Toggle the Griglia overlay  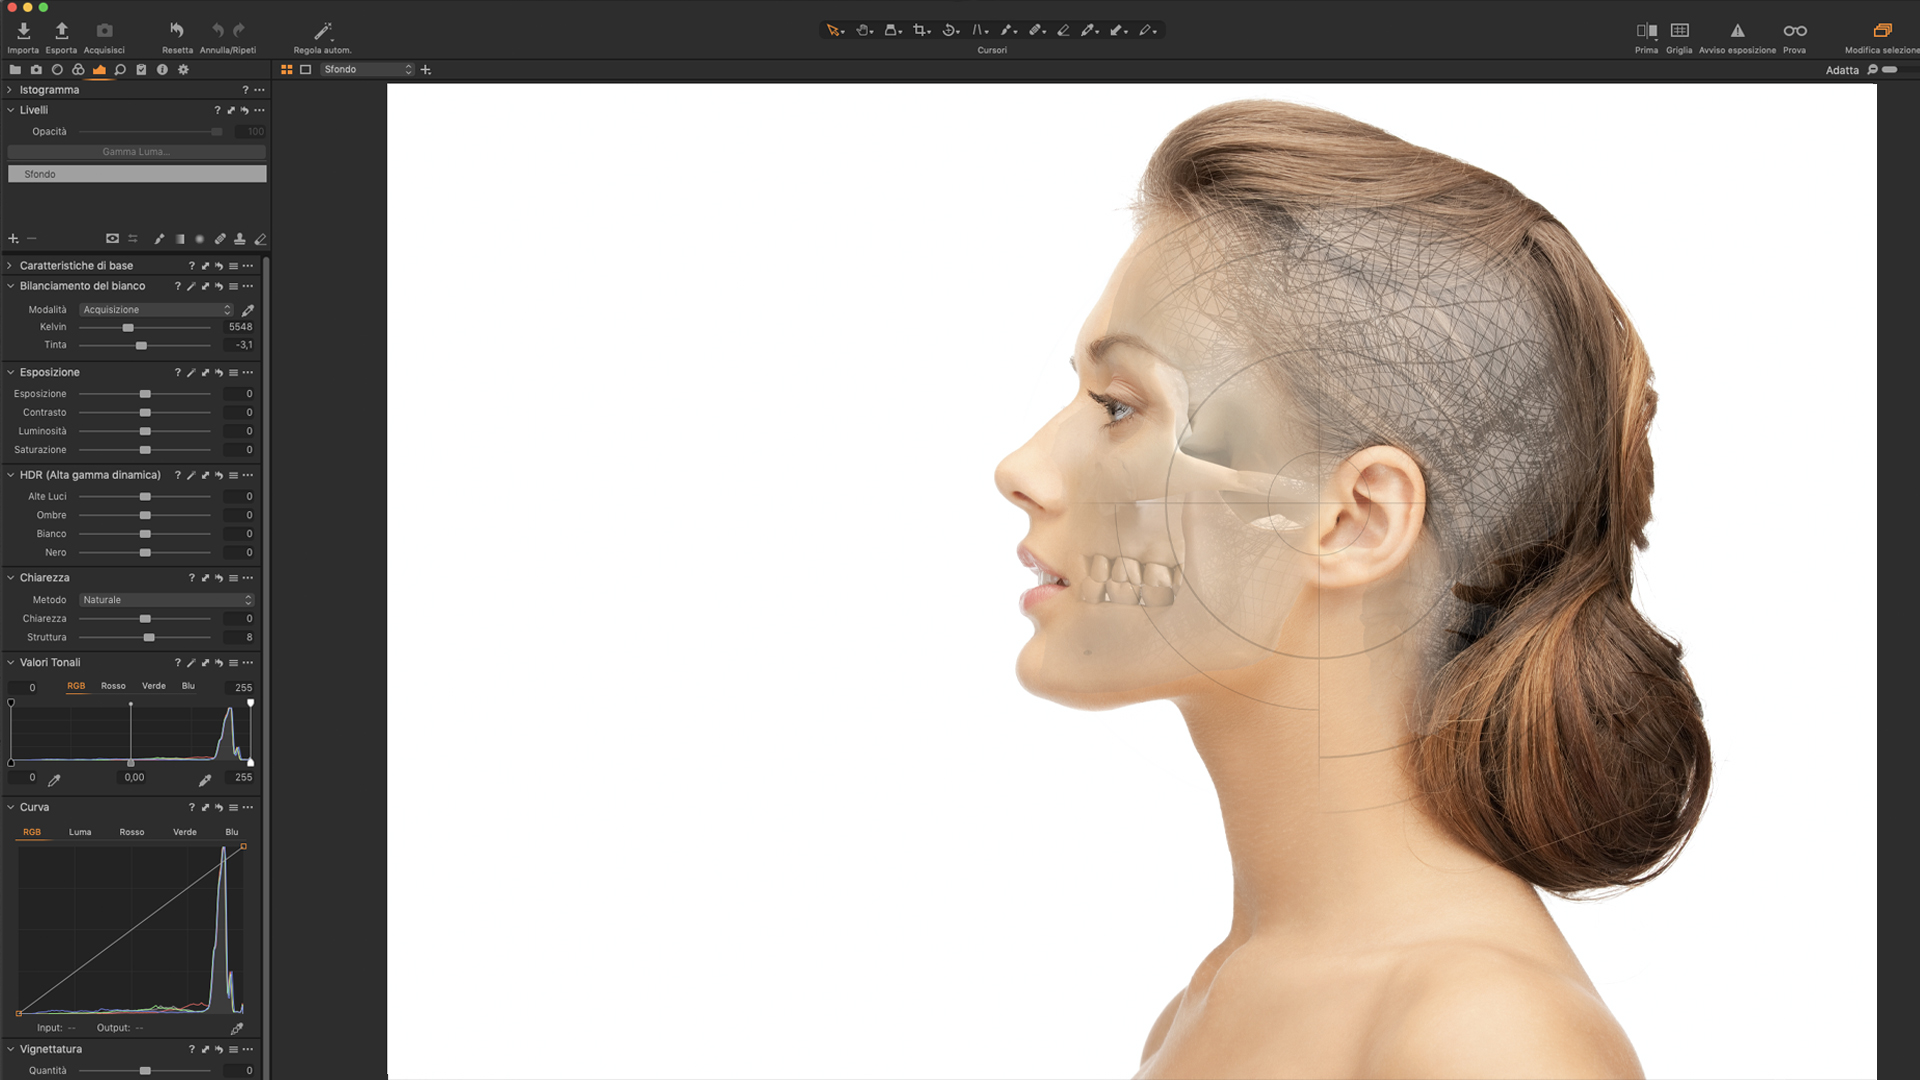tap(1680, 31)
